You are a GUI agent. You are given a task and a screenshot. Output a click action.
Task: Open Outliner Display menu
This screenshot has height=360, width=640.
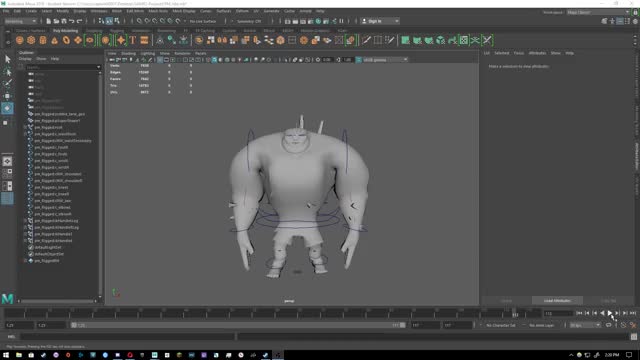(x=25, y=59)
